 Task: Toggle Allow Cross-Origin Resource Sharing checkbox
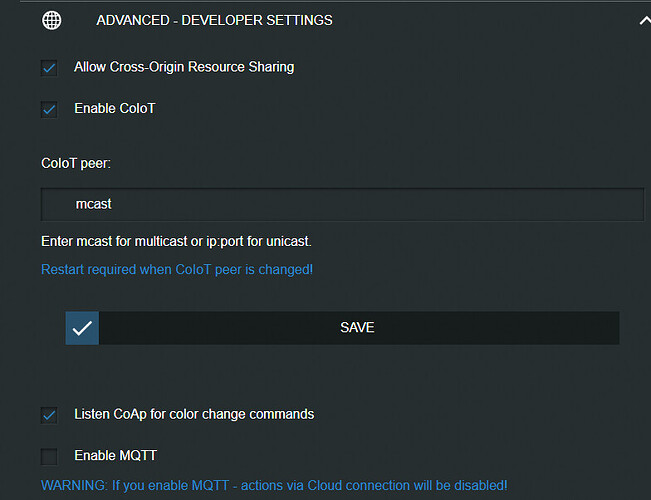pyautogui.click(x=49, y=68)
